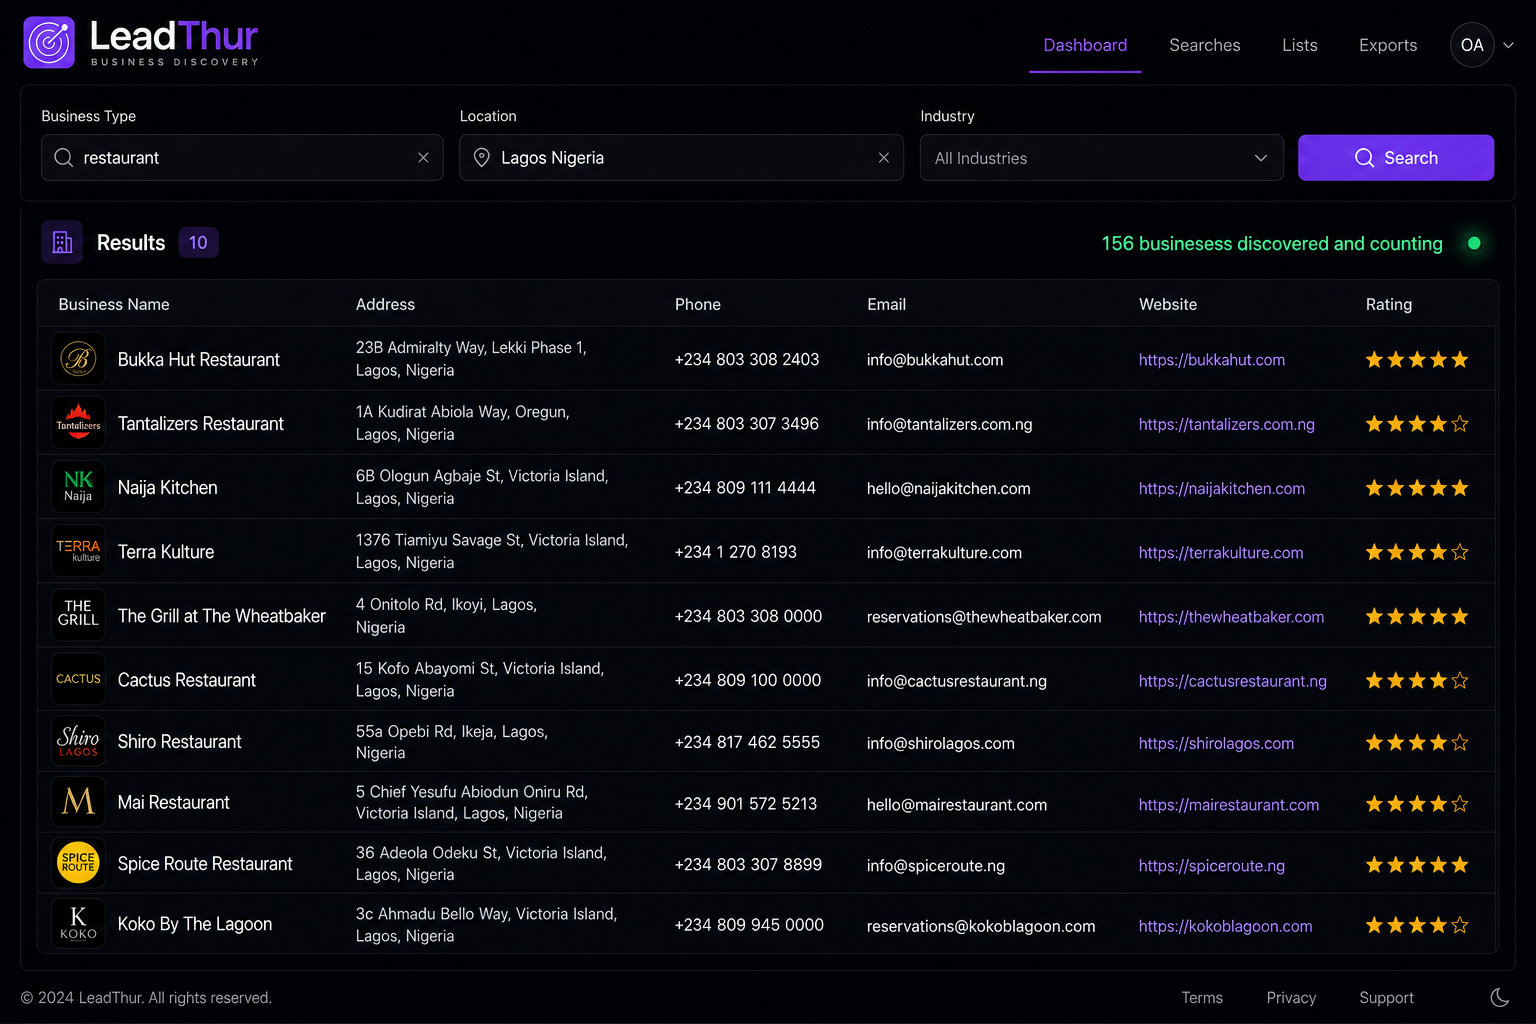Click the results count badge 10
The height and width of the screenshot is (1024, 1536).
click(x=198, y=242)
